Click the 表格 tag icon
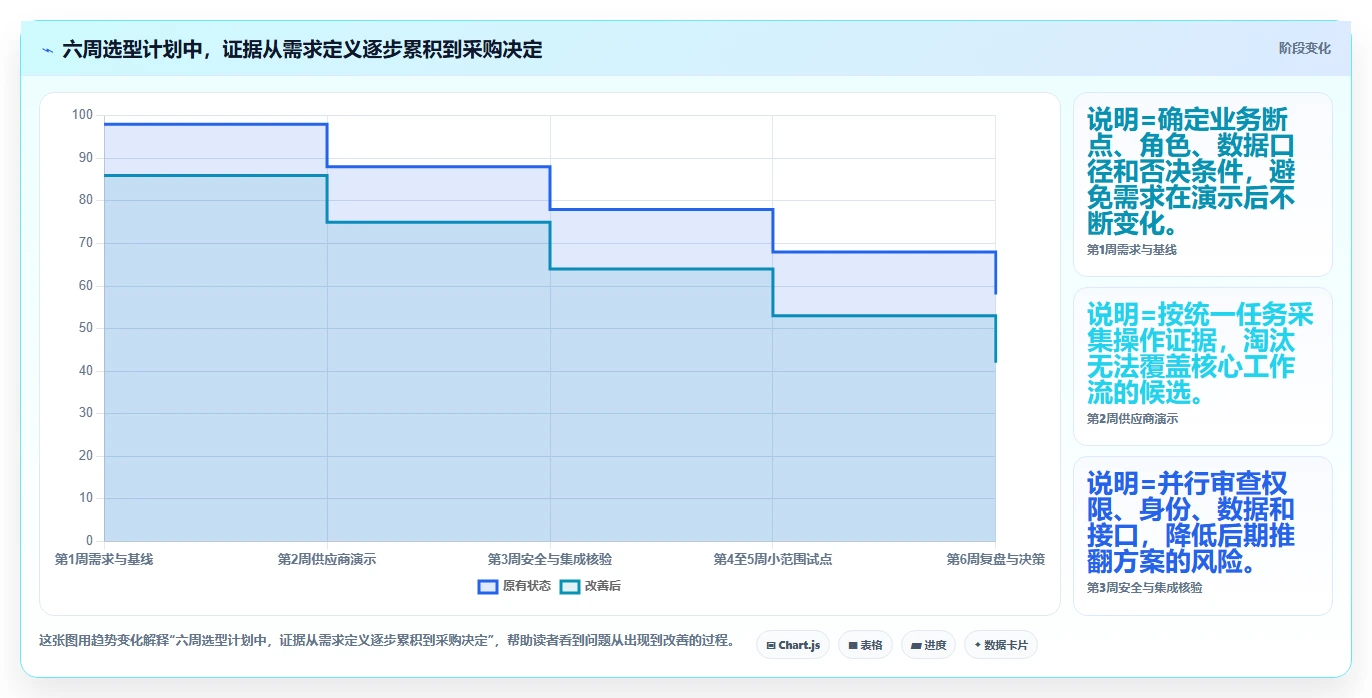The width and height of the screenshot is (1372, 698). click(852, 646)
